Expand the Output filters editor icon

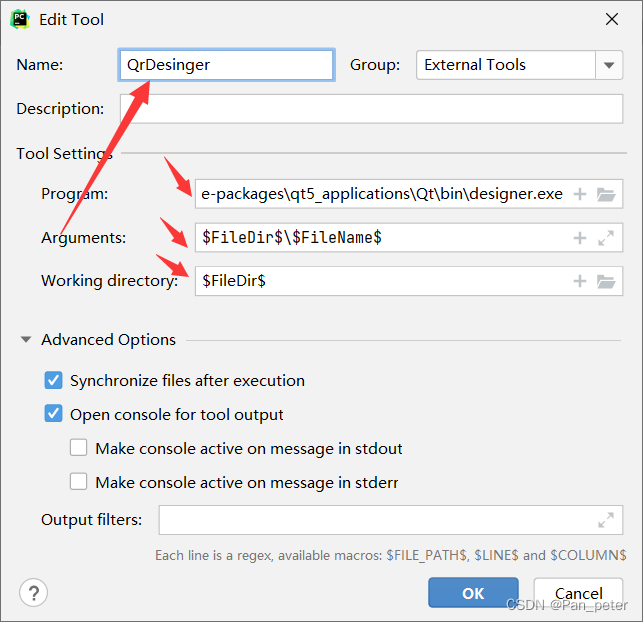click(606, 520)
